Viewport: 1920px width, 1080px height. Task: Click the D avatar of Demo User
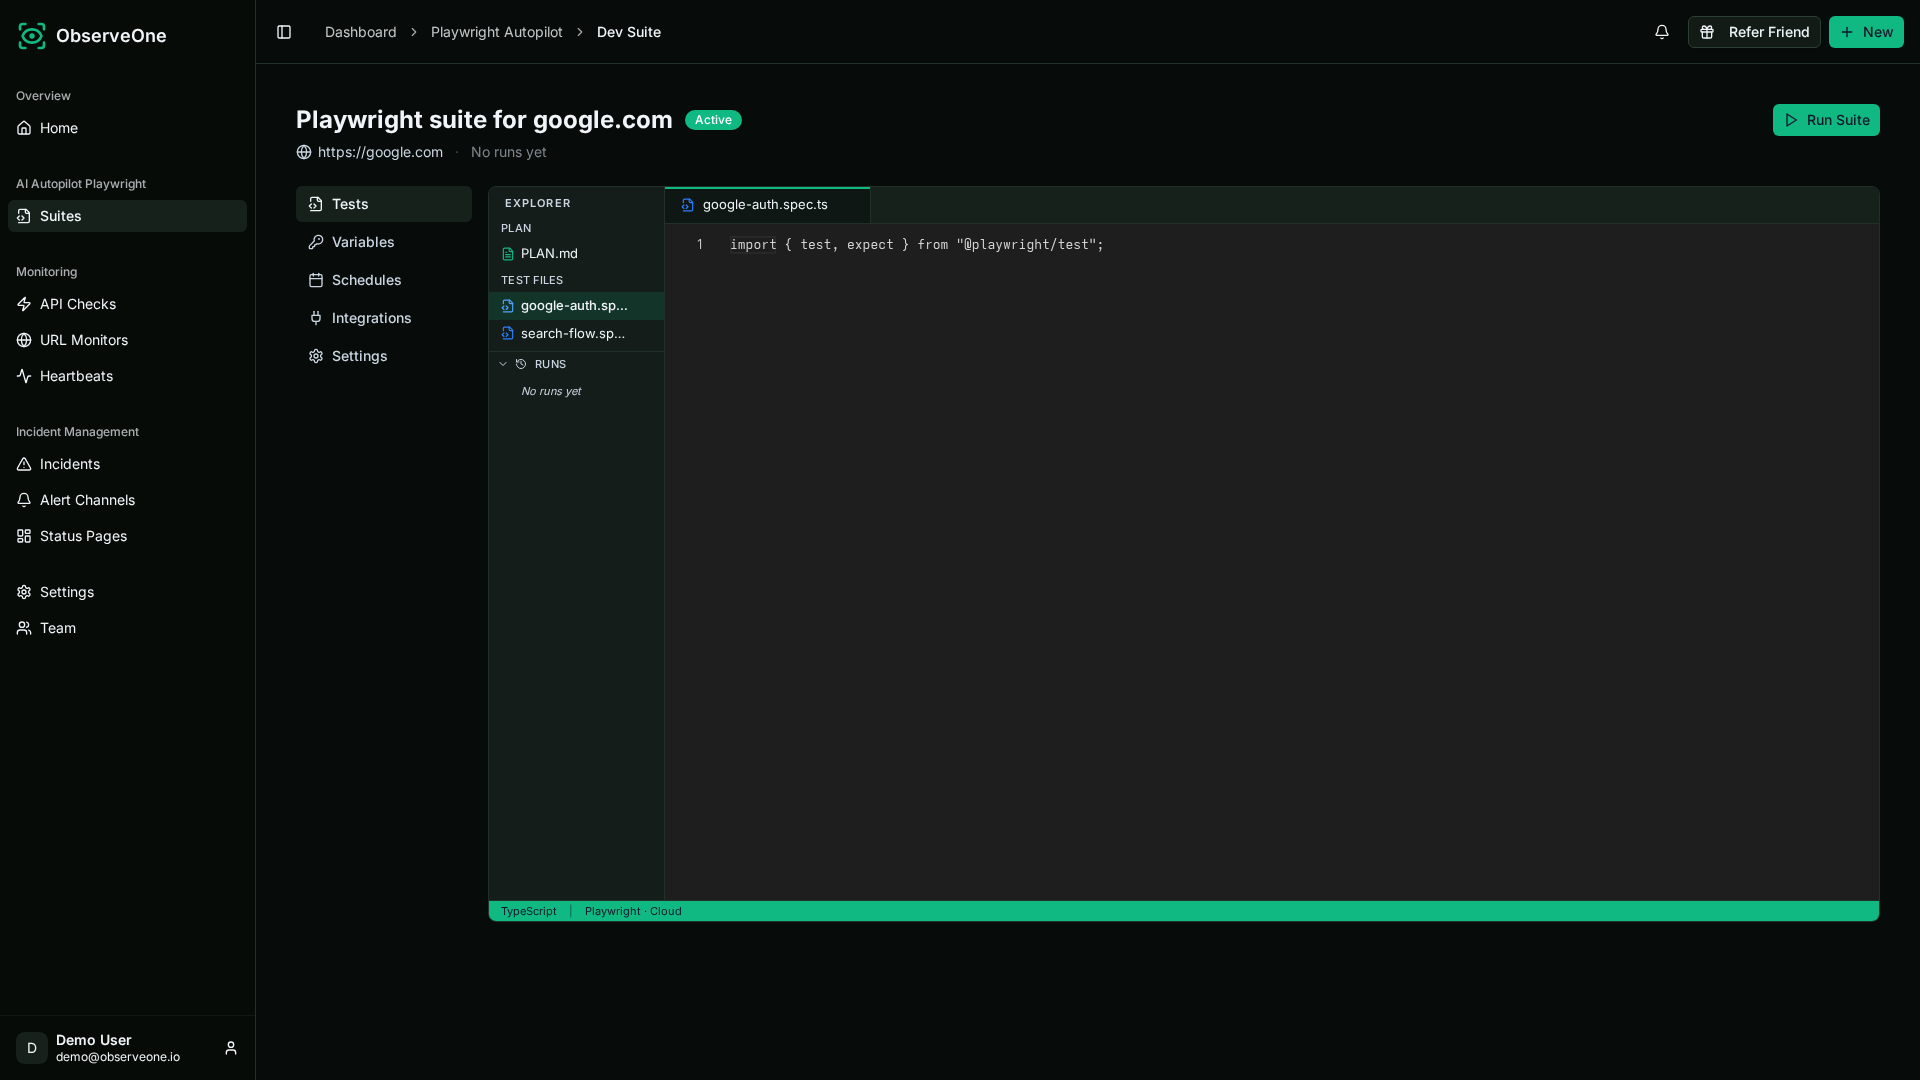(32, 1048)
